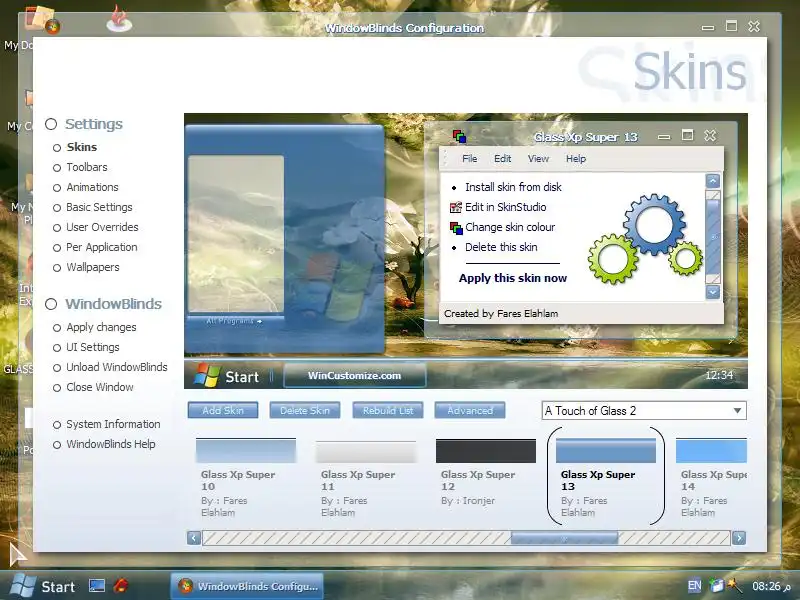Select Glass Xp Super 10 skin thumbnail

click(246, 451)
